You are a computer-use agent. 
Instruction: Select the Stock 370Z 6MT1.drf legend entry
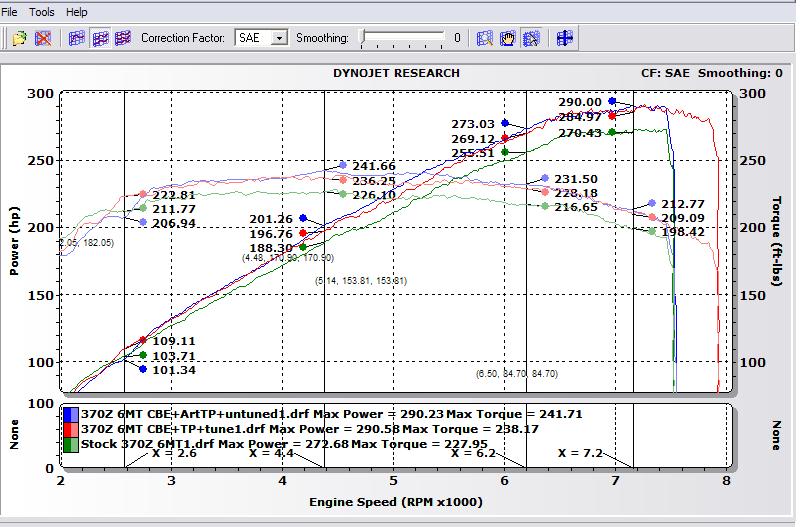coord(284,444)
